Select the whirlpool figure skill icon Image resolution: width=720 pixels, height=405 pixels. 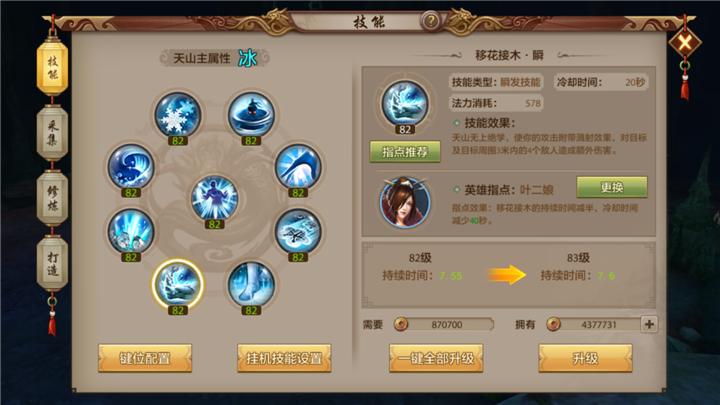coord(251,115)
